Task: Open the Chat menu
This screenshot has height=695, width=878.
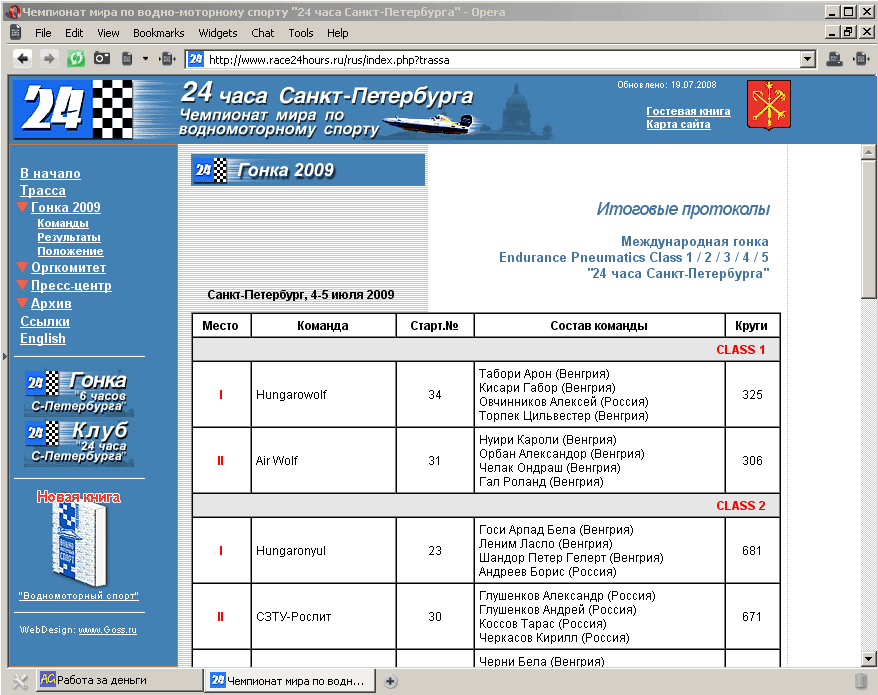Action: pyautogui.click(x=263, y=33)
